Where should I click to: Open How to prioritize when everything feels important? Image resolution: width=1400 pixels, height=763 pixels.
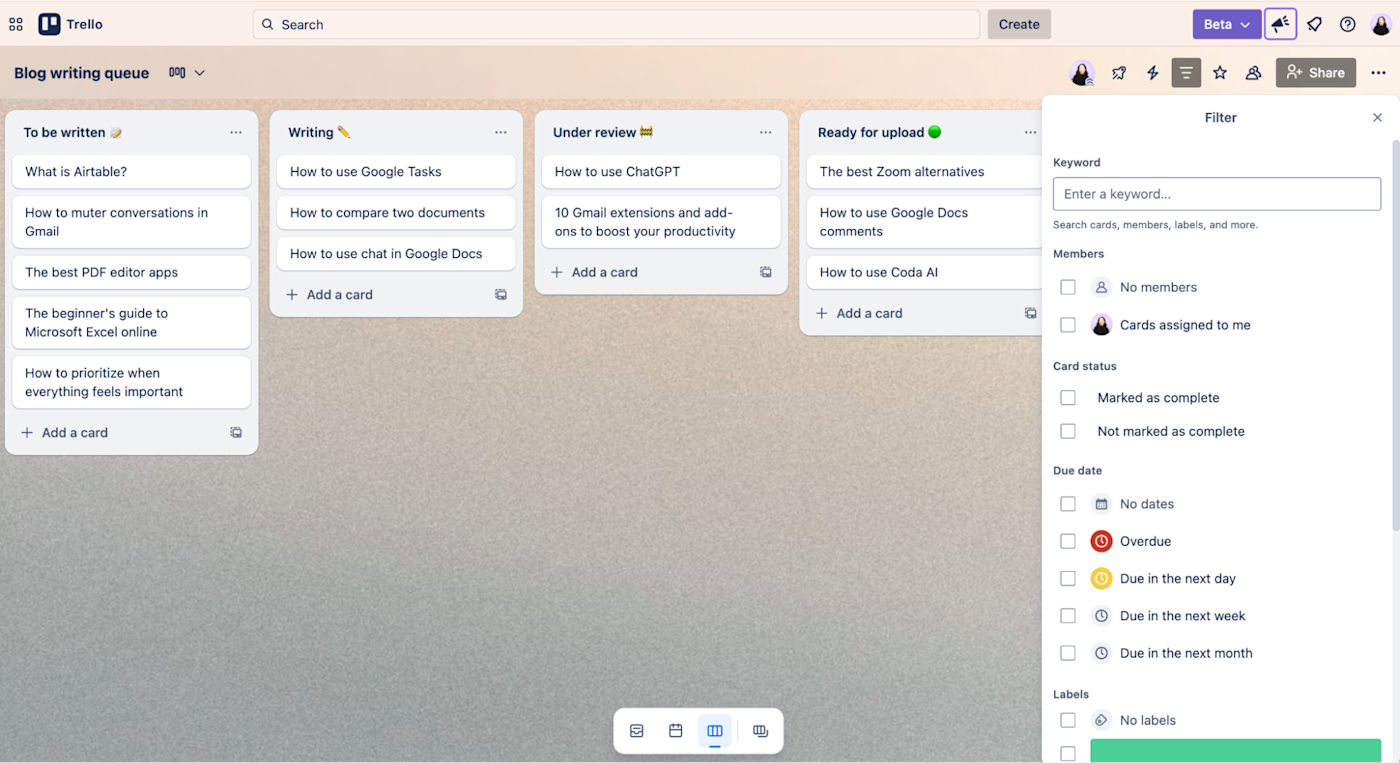click(x=132, y=382)
